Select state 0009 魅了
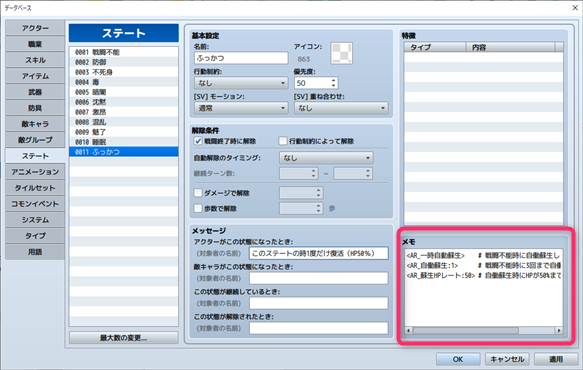Image resolution: width=583 pixels, height=370 pixels. (x=123, y=132)
